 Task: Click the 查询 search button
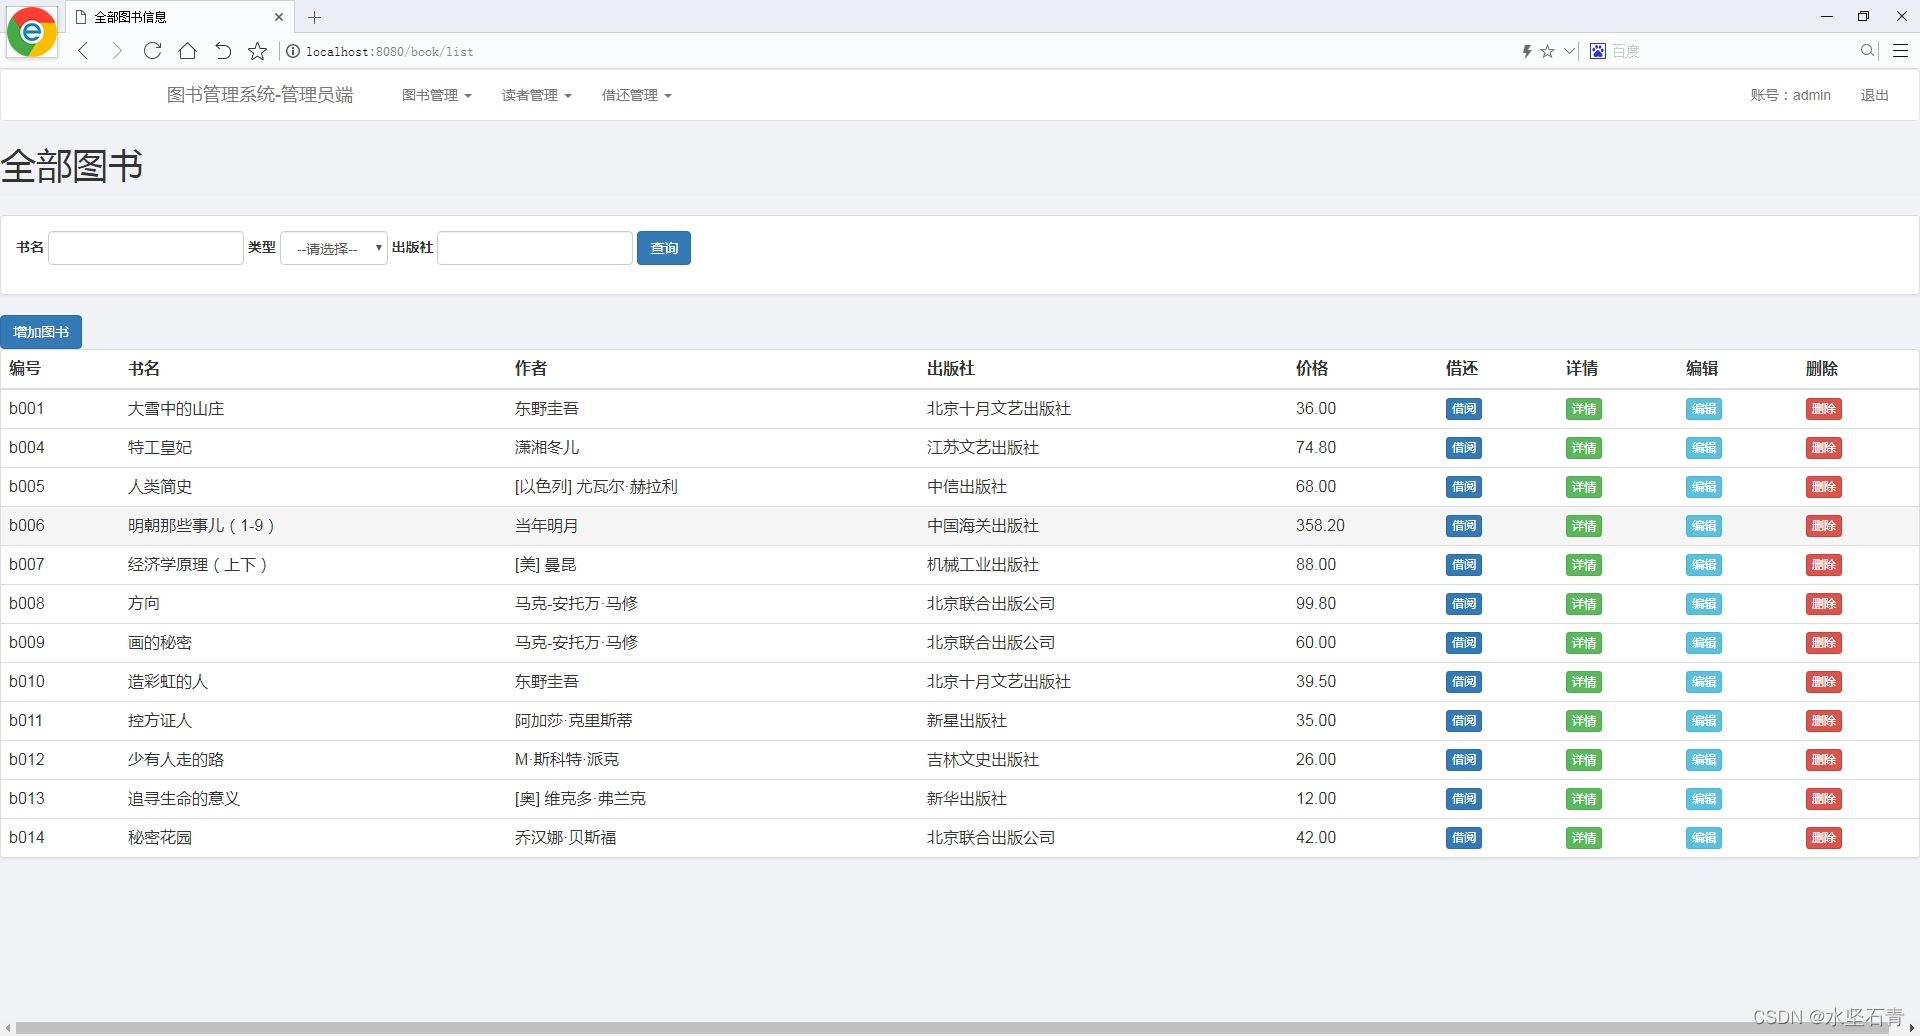click(663, 247)
